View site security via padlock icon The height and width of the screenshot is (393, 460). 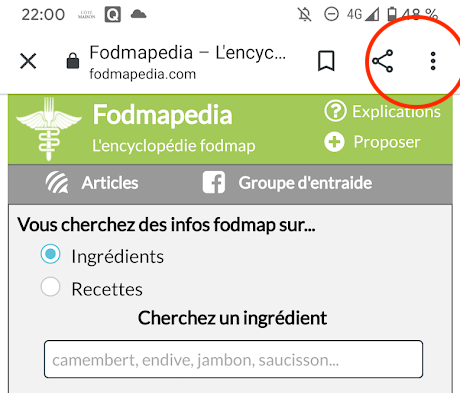tap(73, 61)
